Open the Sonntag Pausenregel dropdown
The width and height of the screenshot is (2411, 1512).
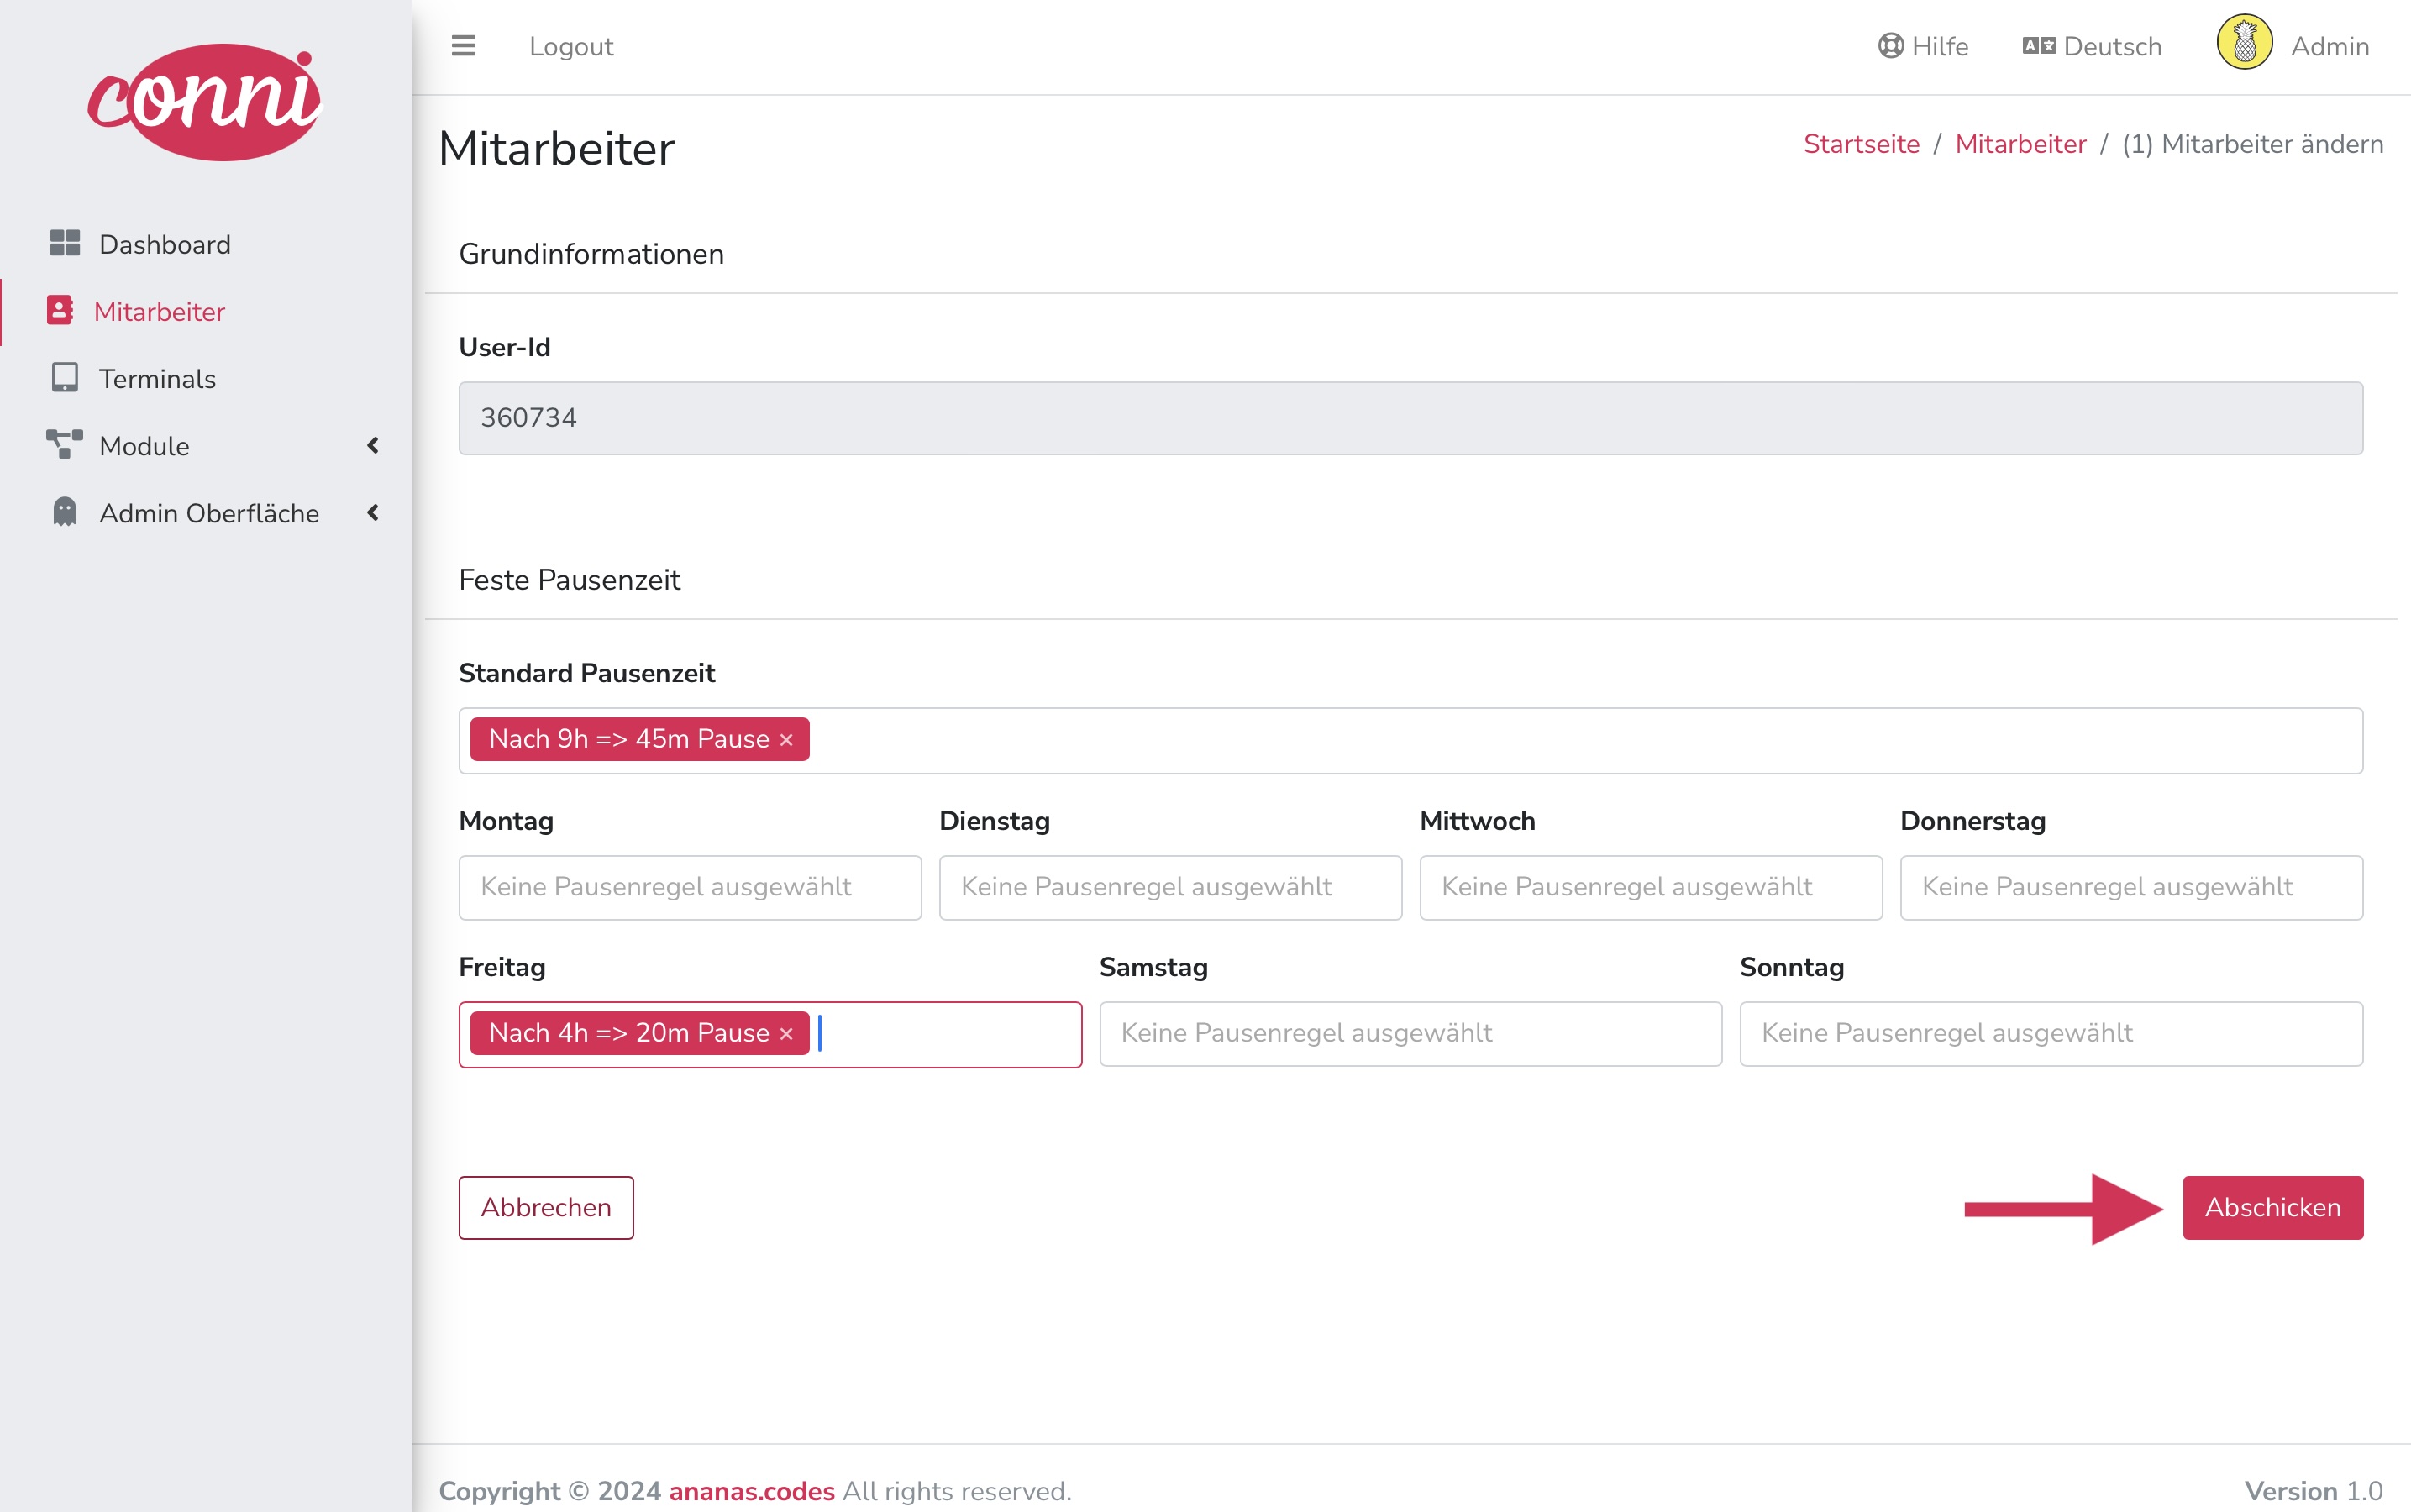[2051, 1034]
